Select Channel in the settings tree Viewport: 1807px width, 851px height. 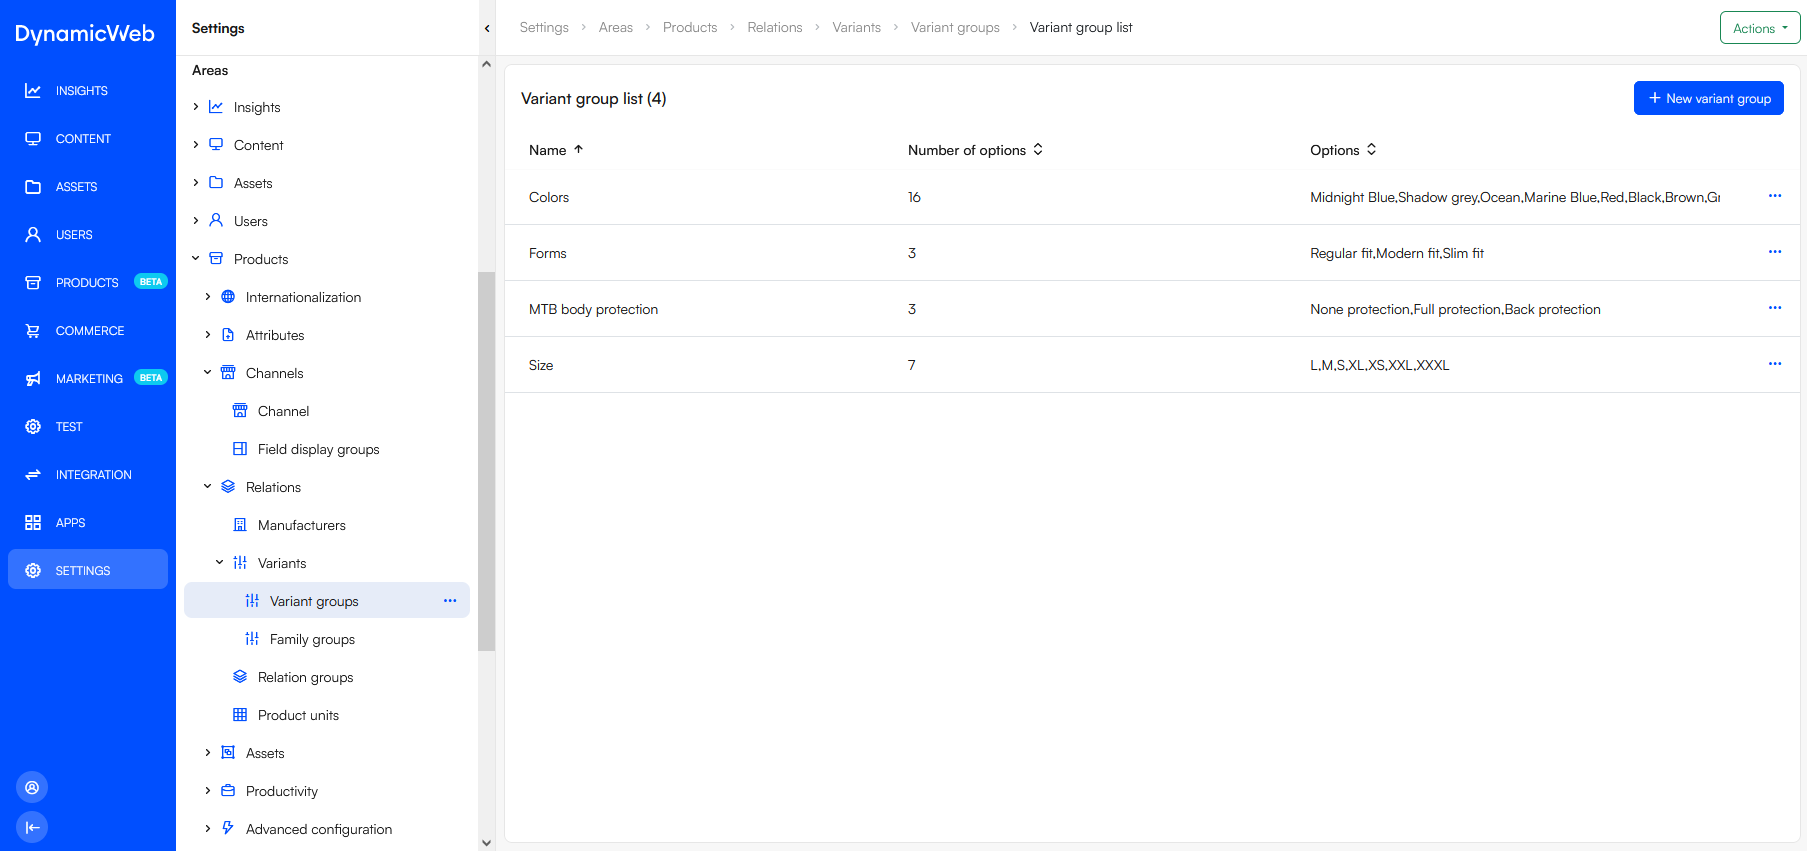coord(283,411)
